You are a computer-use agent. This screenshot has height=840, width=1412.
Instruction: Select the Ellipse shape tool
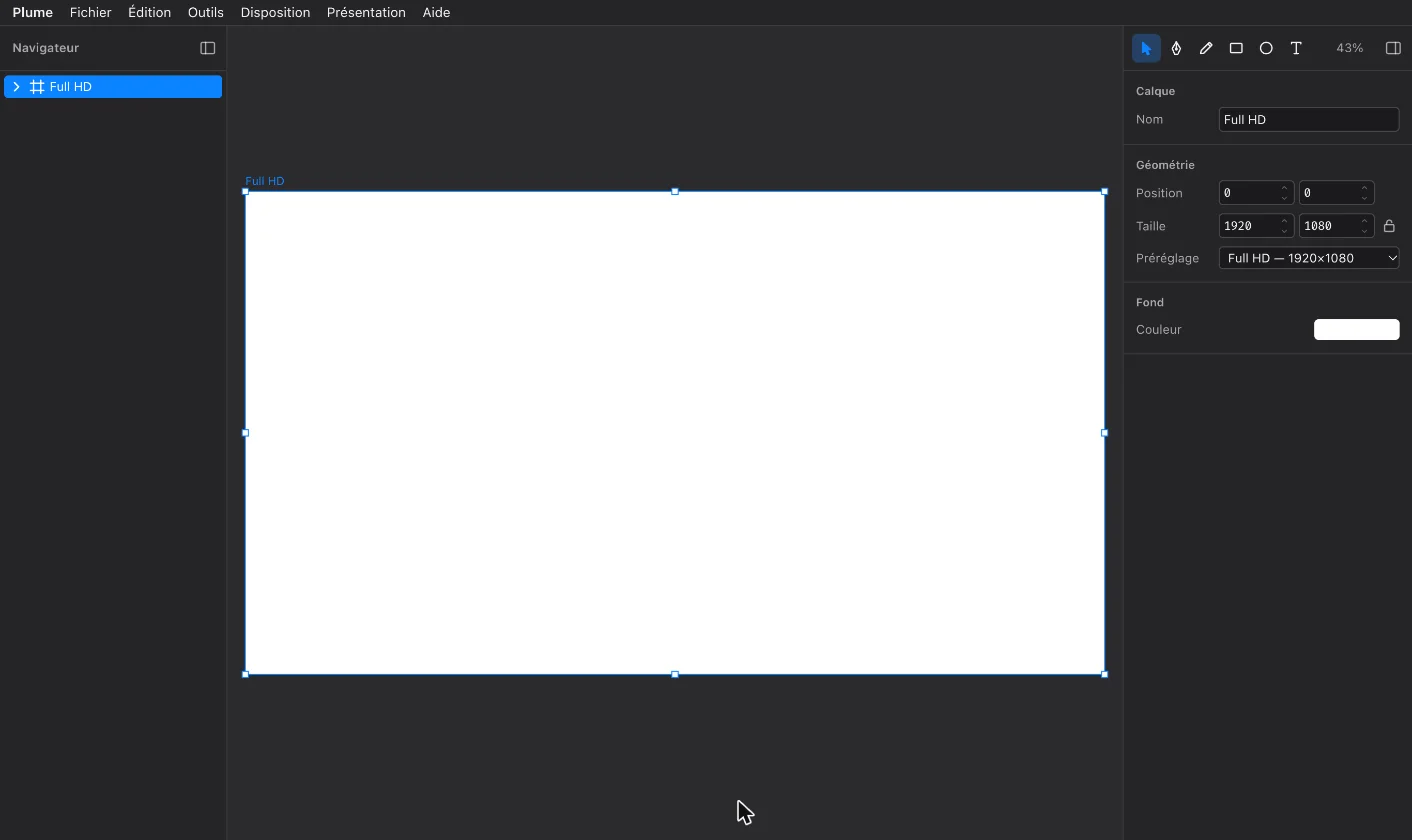[1266, 48]
